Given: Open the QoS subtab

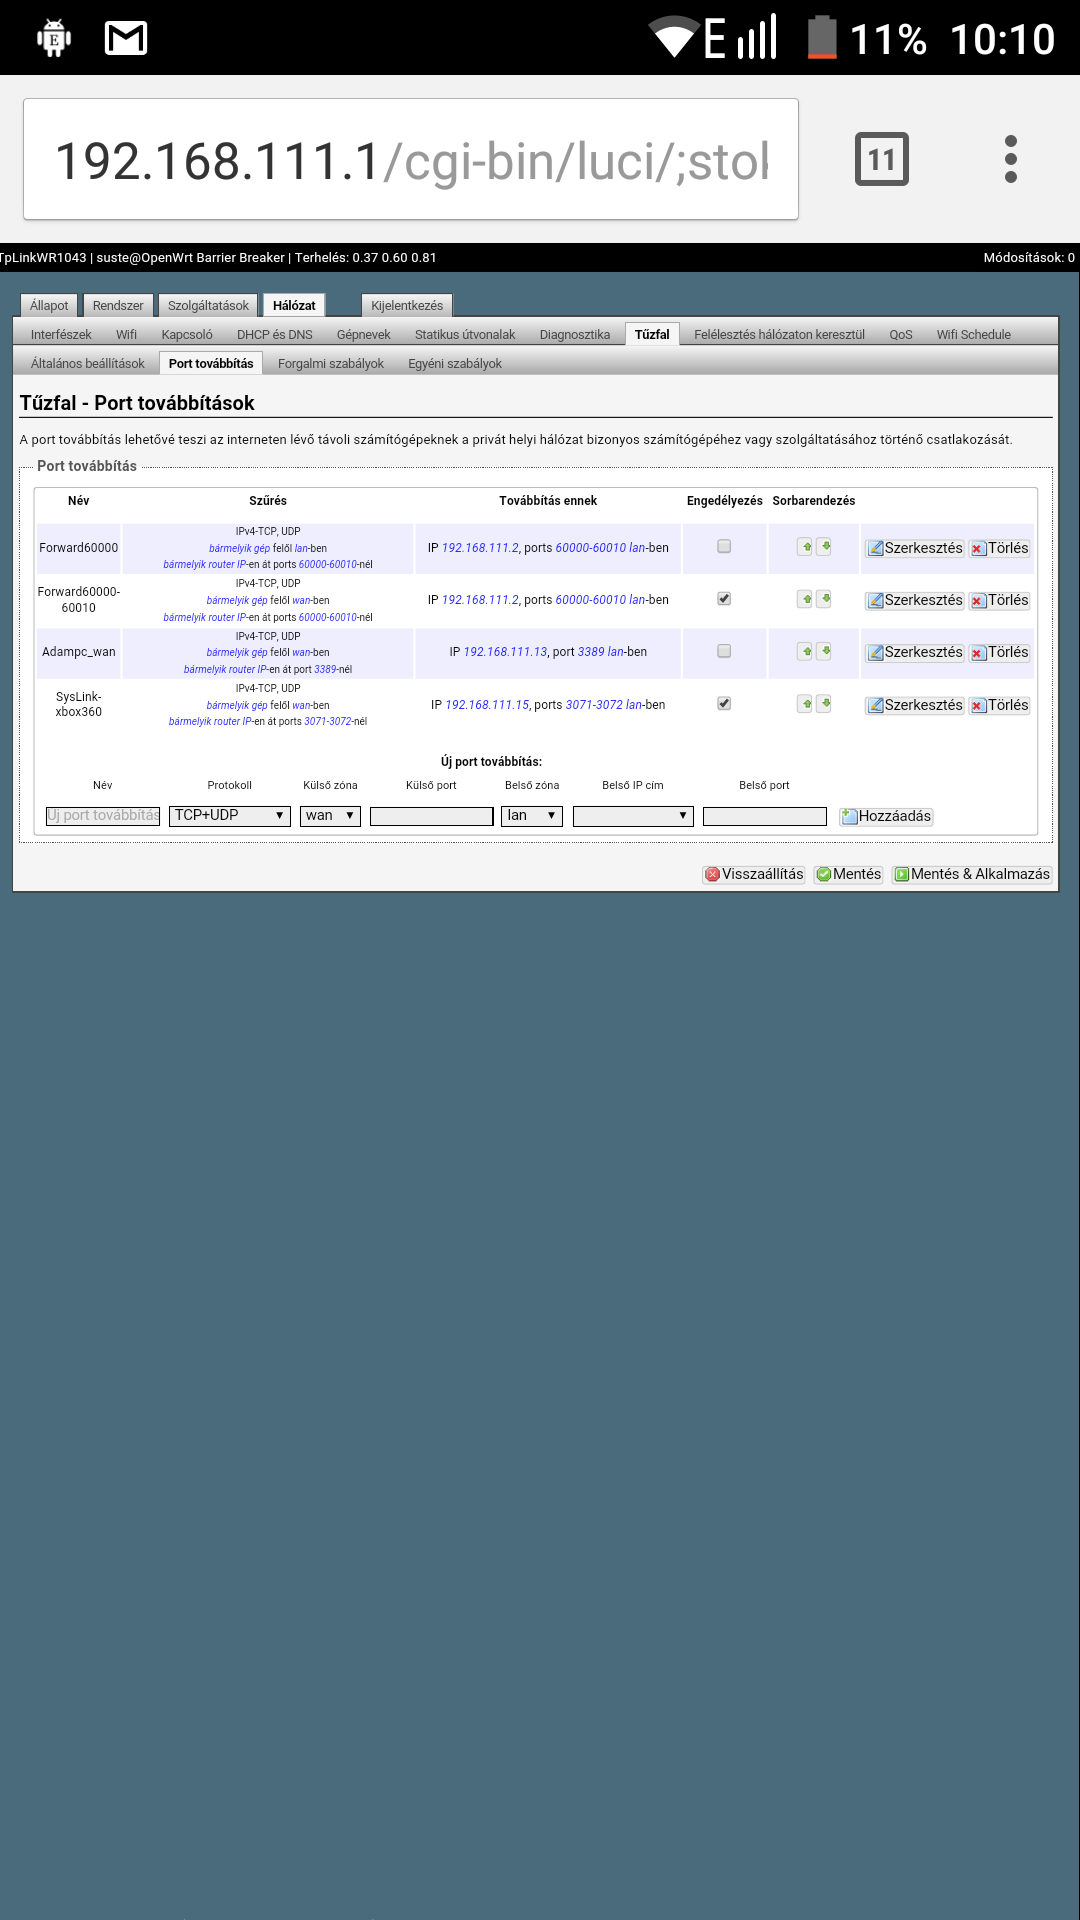Looking at the screenshot, I should [901, 334].
